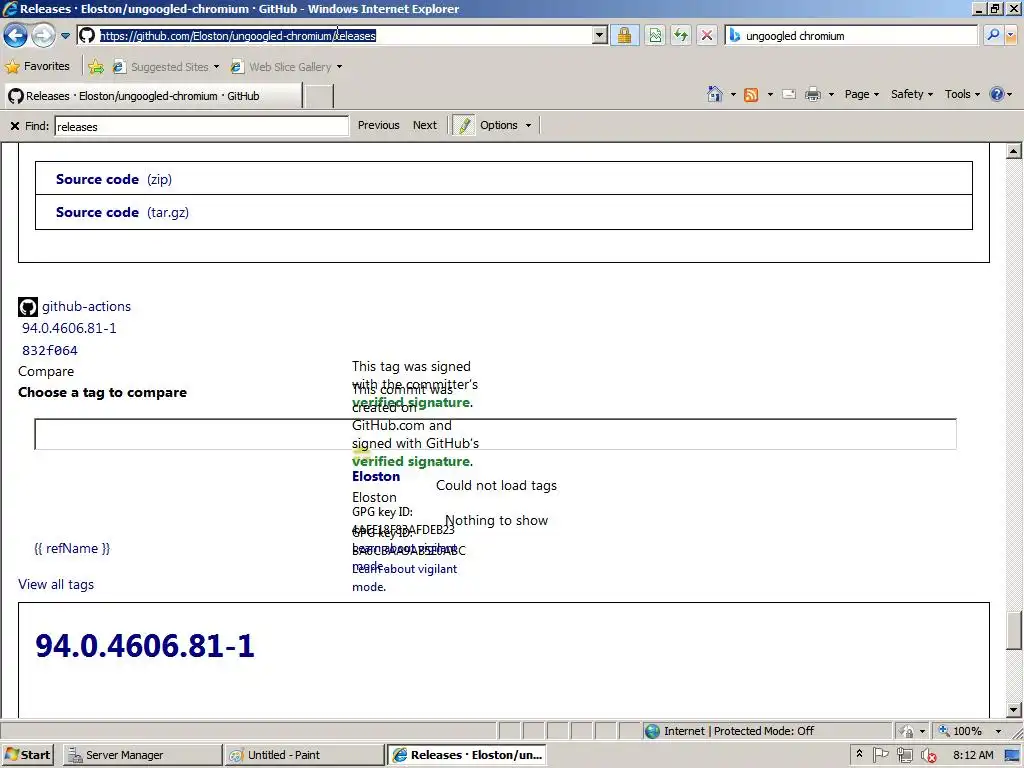Find Next match

pos(424,125)
